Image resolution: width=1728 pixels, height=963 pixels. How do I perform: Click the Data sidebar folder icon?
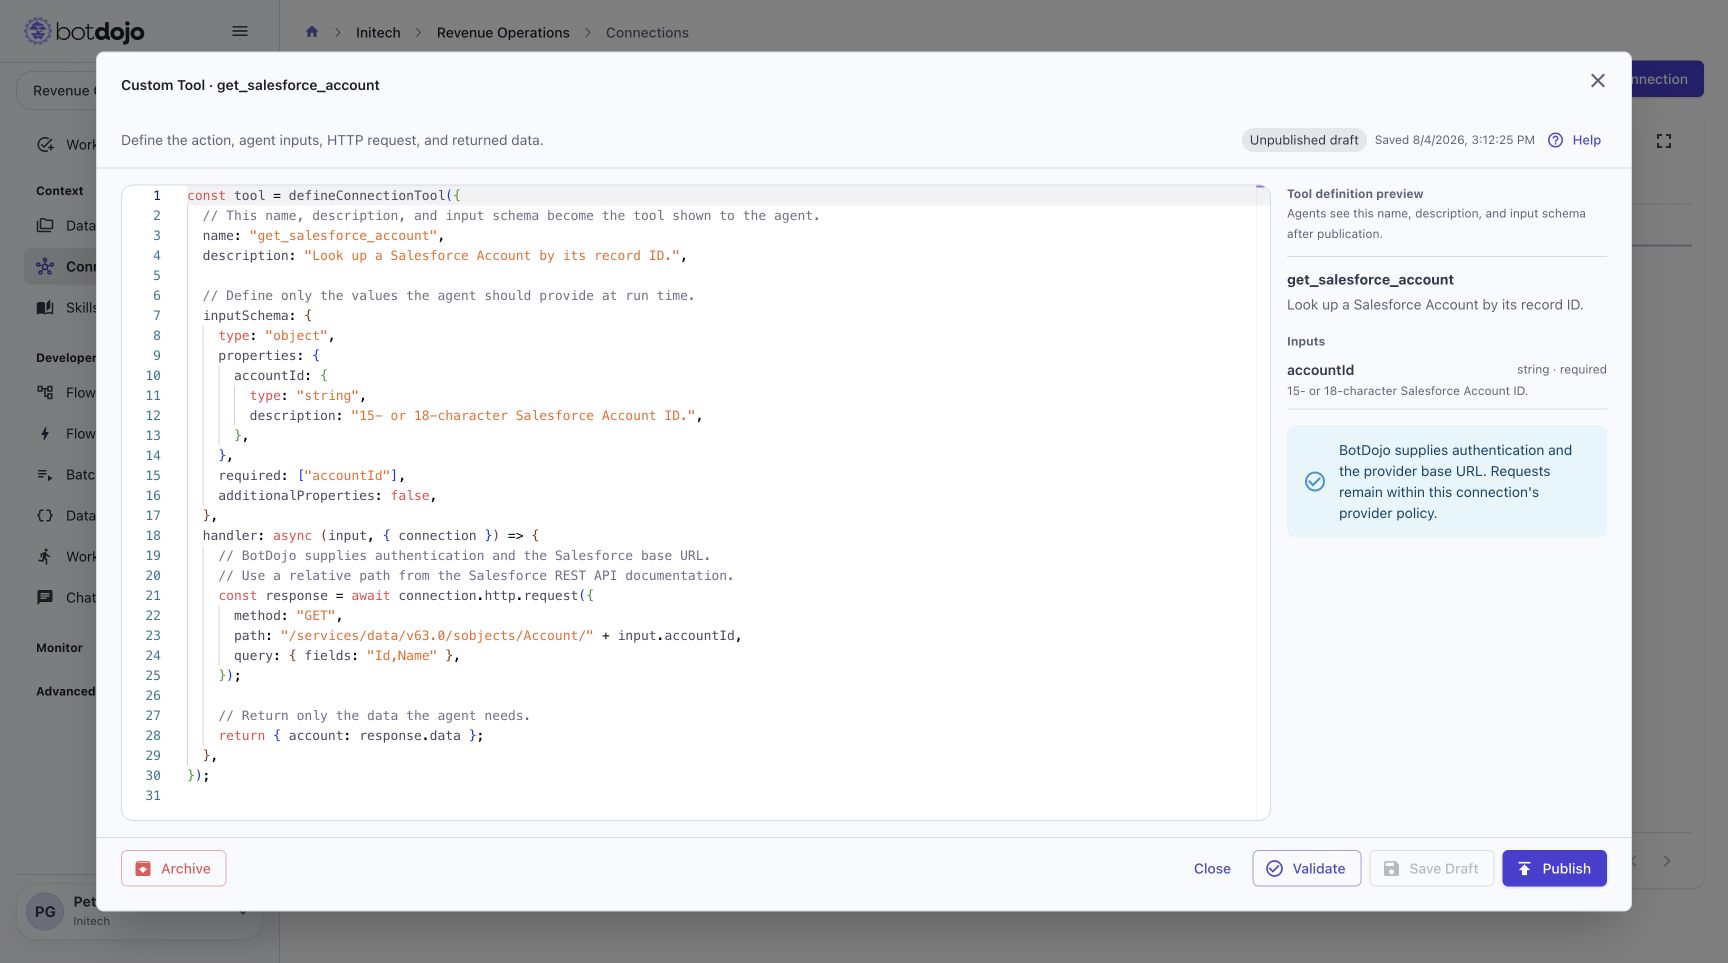[x=45, y=225]
